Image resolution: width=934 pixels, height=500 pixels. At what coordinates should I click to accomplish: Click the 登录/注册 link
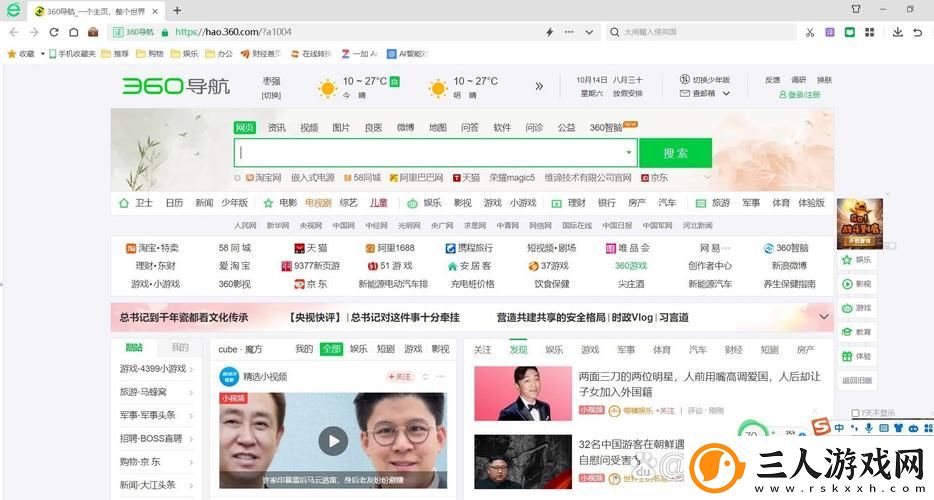click(799, 95)
